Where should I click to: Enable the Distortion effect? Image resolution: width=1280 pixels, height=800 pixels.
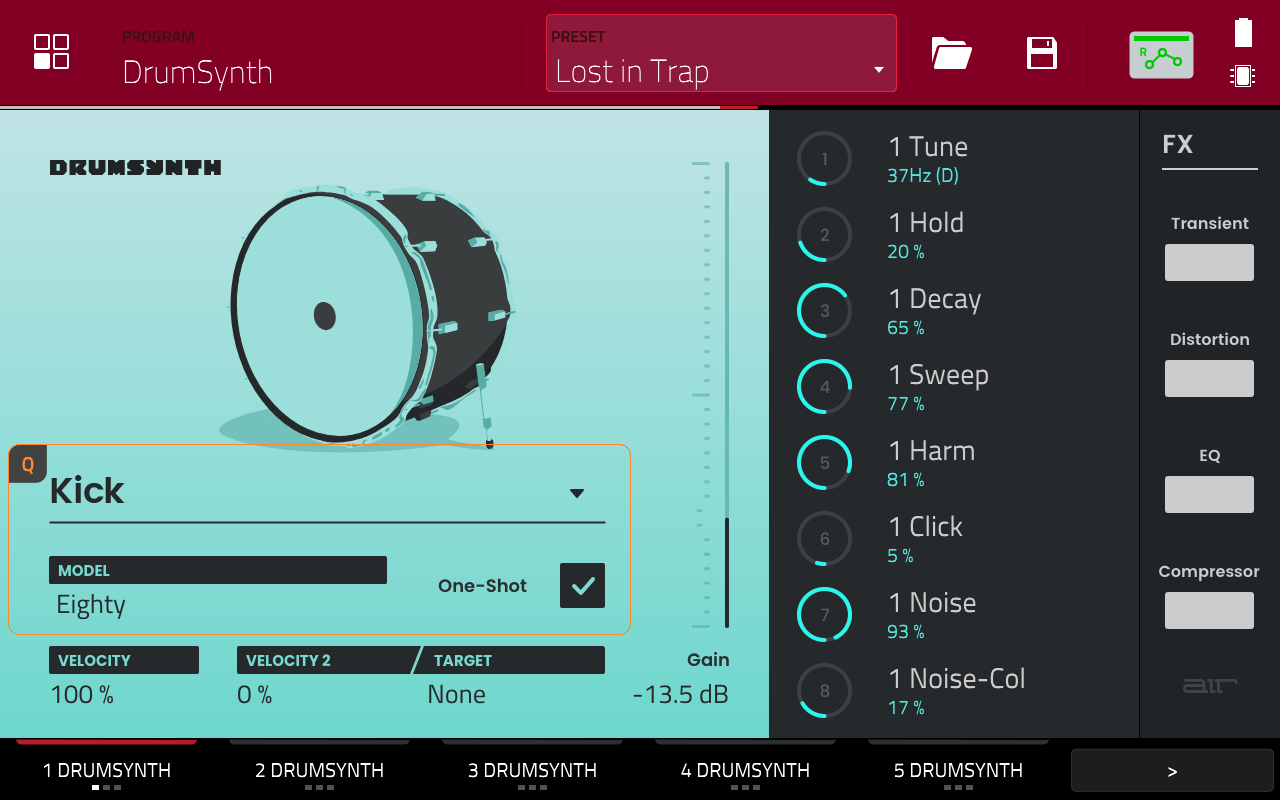pyautogui.click(x=1209, y=378)
